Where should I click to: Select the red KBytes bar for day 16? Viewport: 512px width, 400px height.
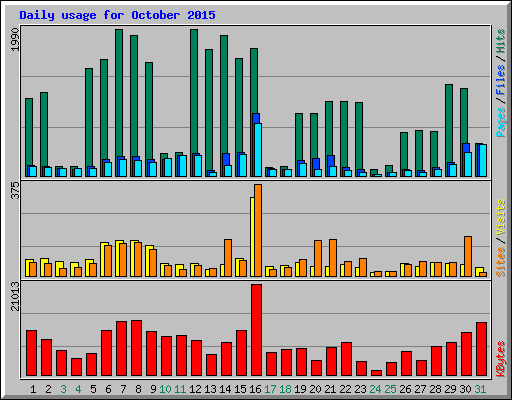256,330
